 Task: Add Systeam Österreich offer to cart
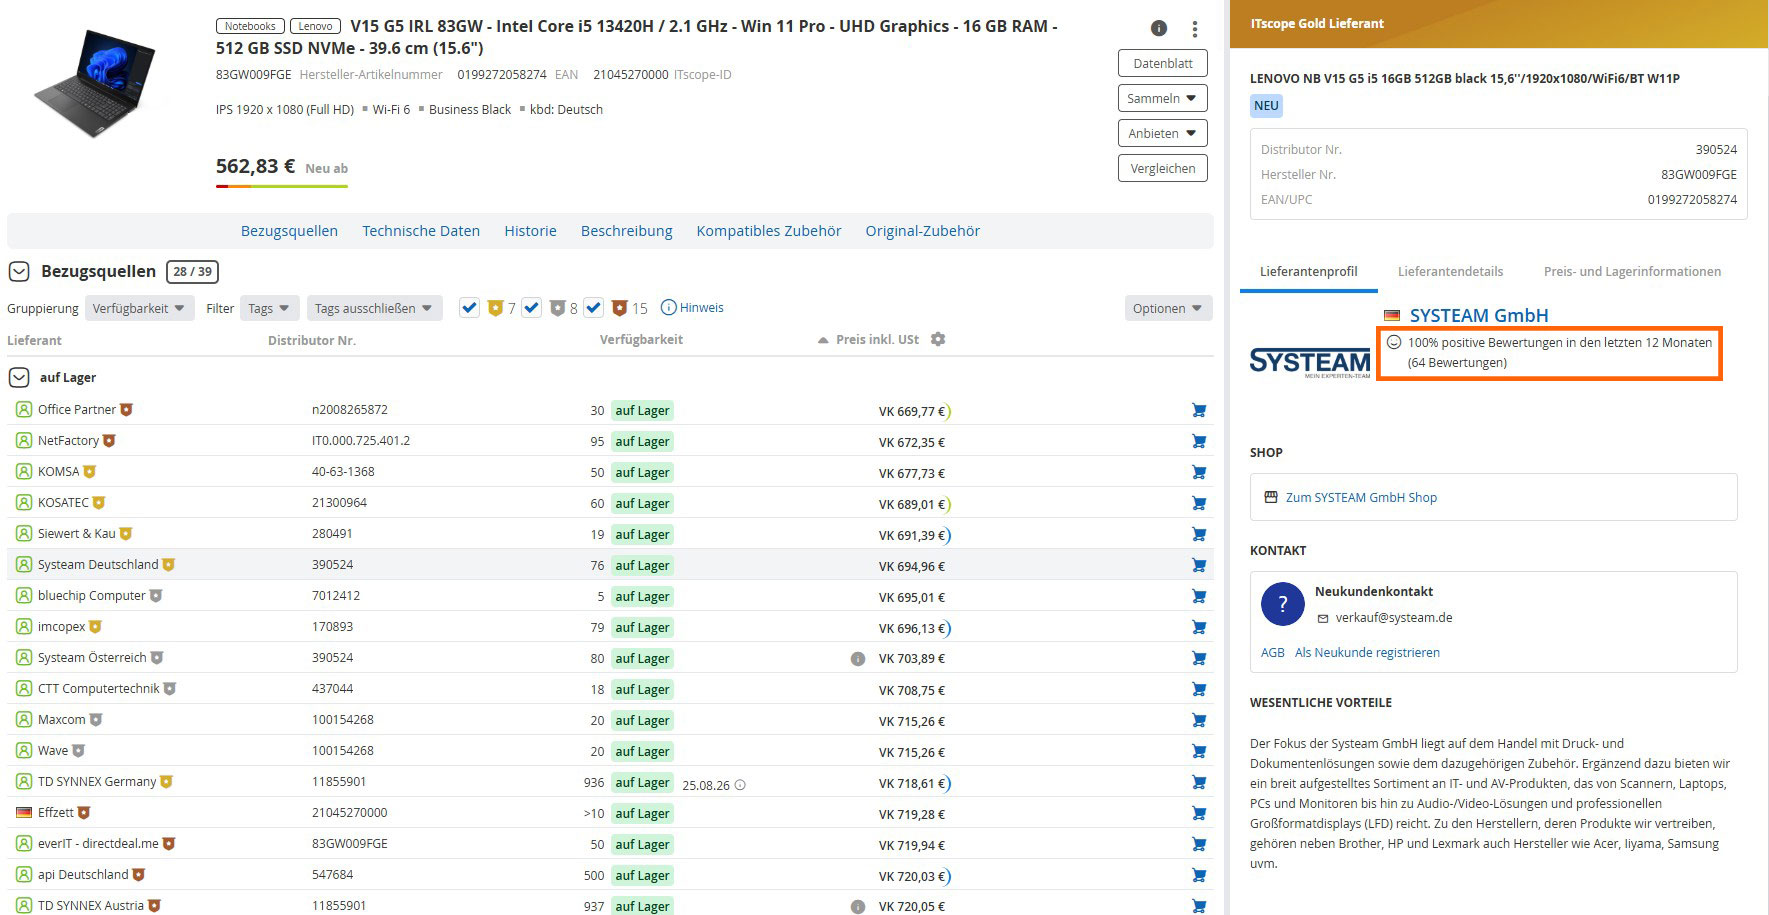point(1199,658)
